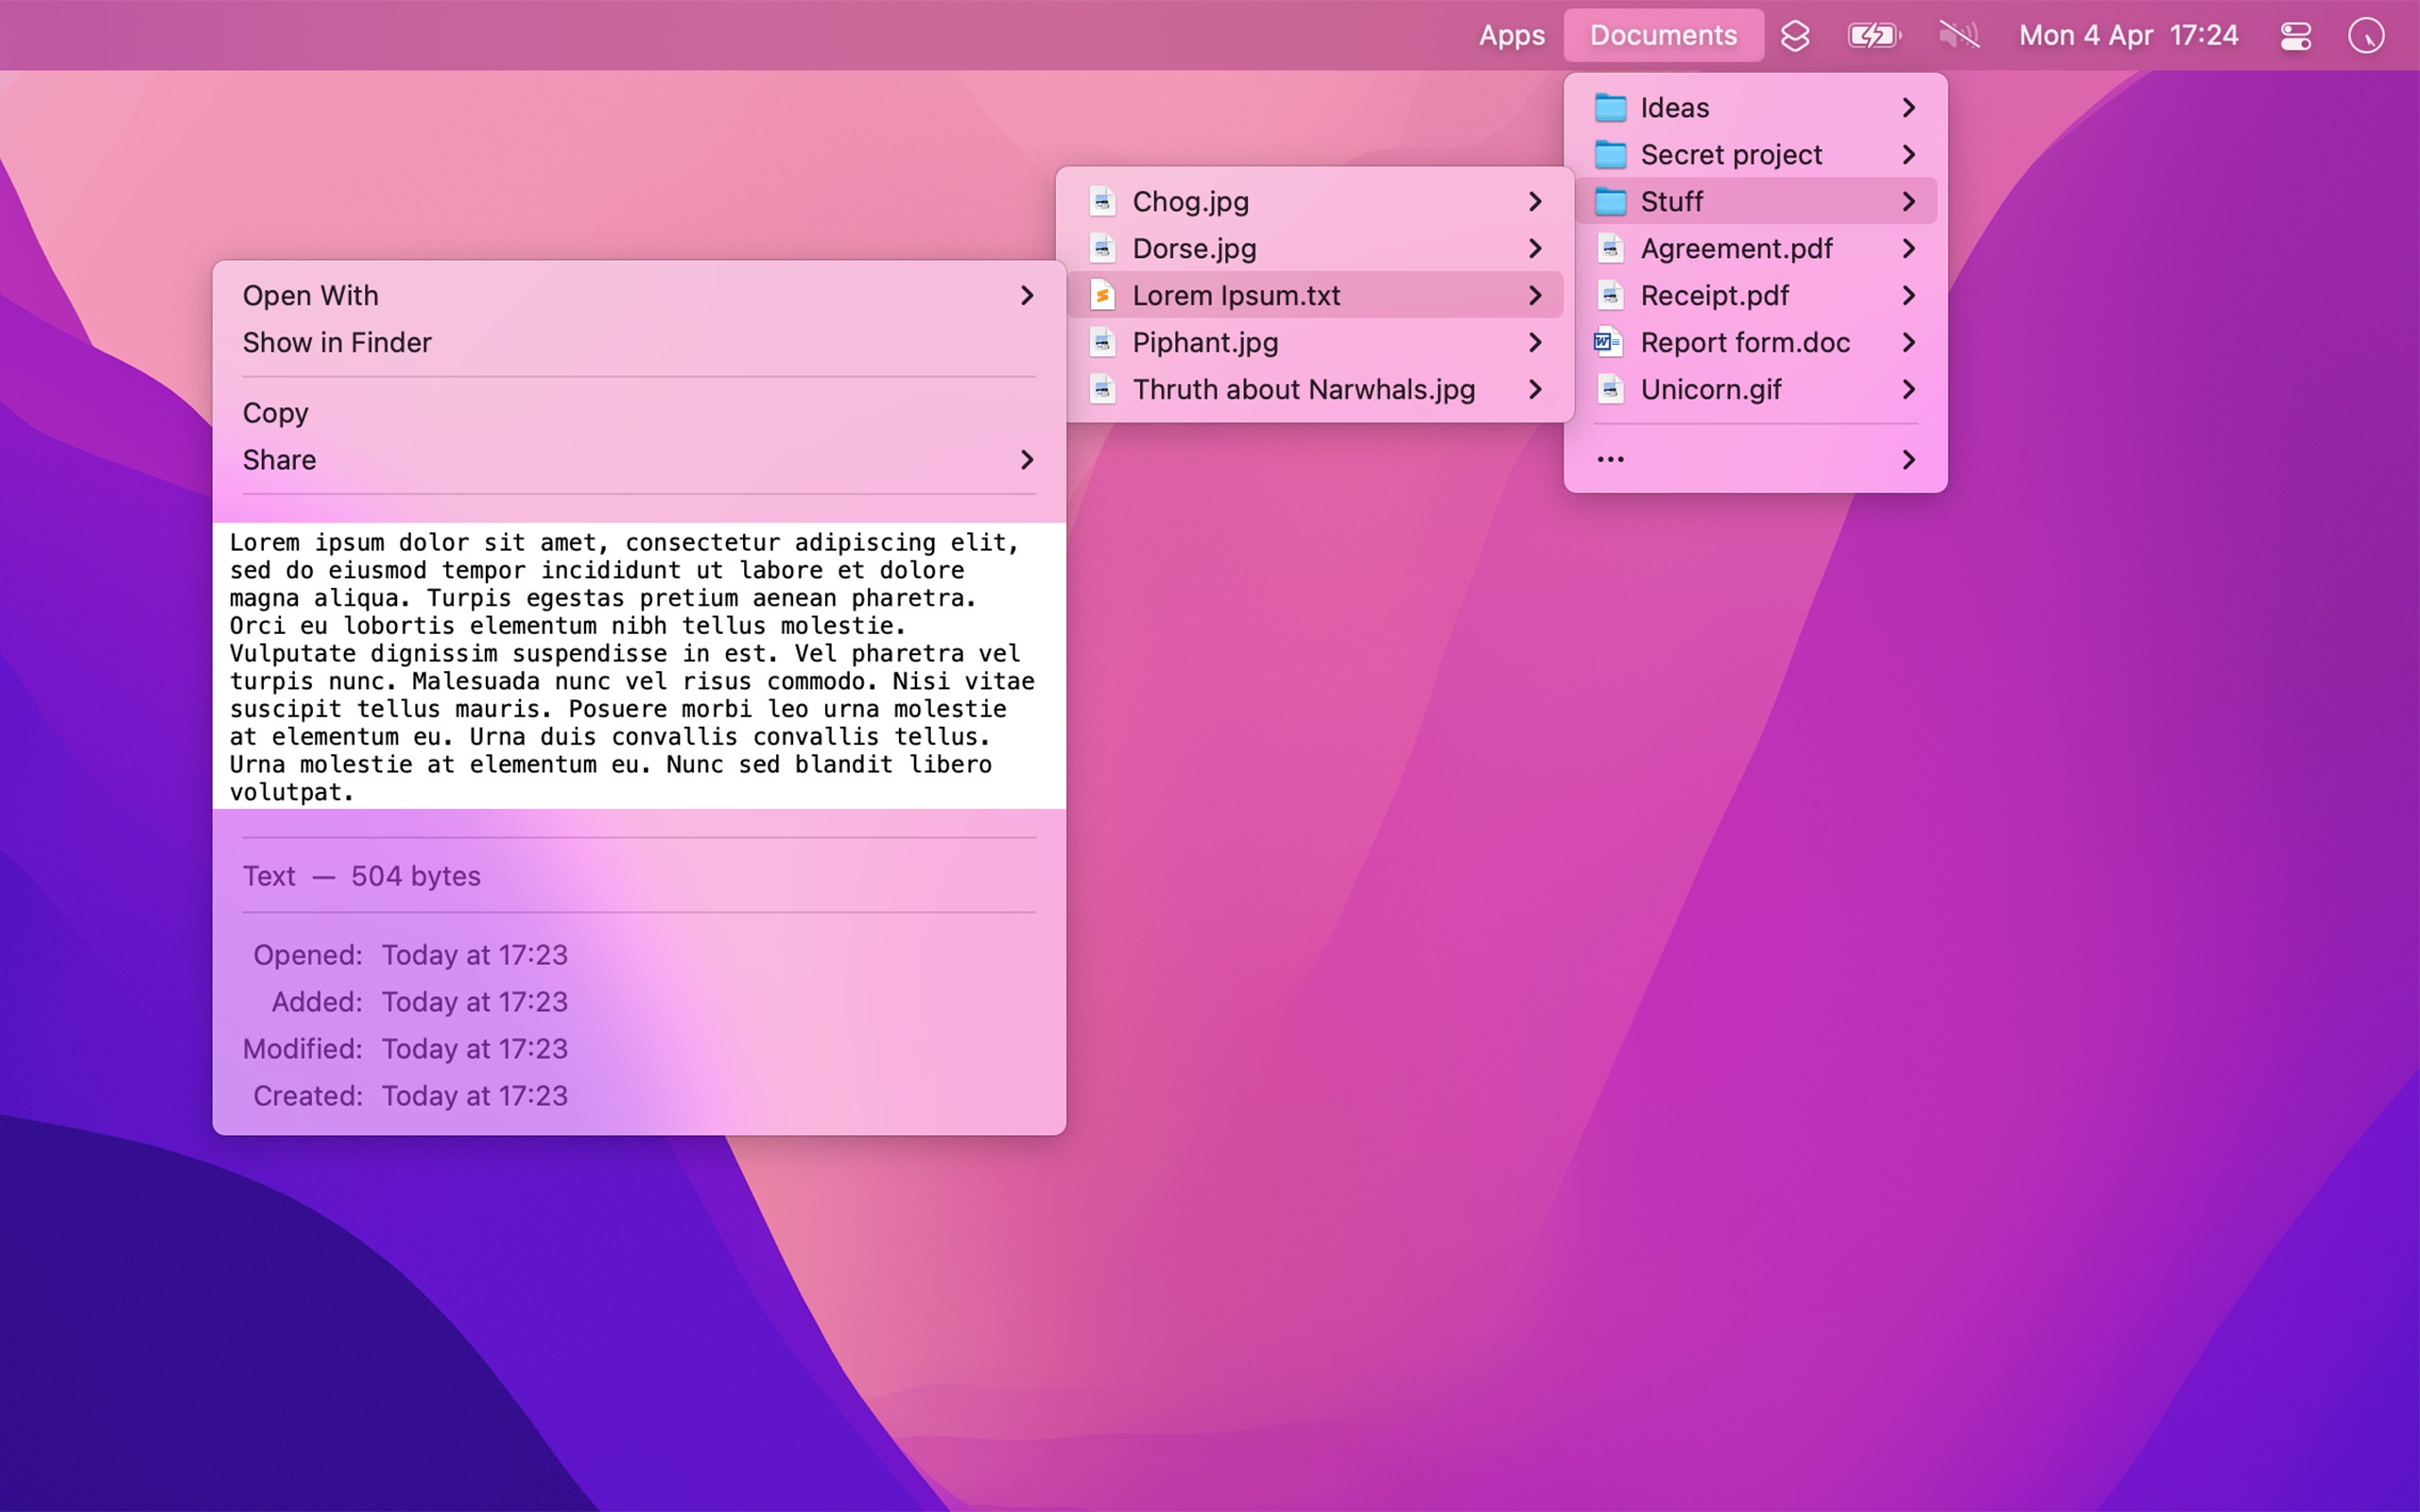The height and width of the screenshot is (1512, 2420).
Task: Open the ellipsis item for more files
Action: pyautogui.click(x=1610, y=458)
